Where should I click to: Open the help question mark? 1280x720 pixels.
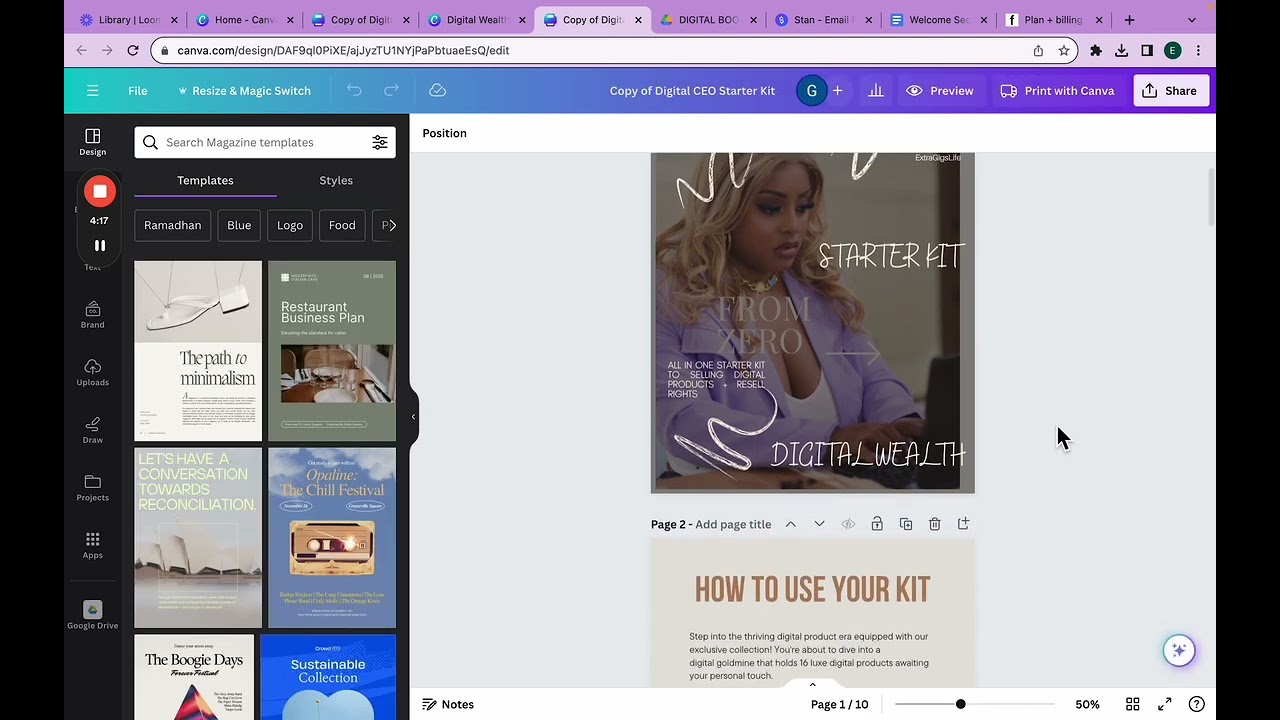pos(1196,705)
